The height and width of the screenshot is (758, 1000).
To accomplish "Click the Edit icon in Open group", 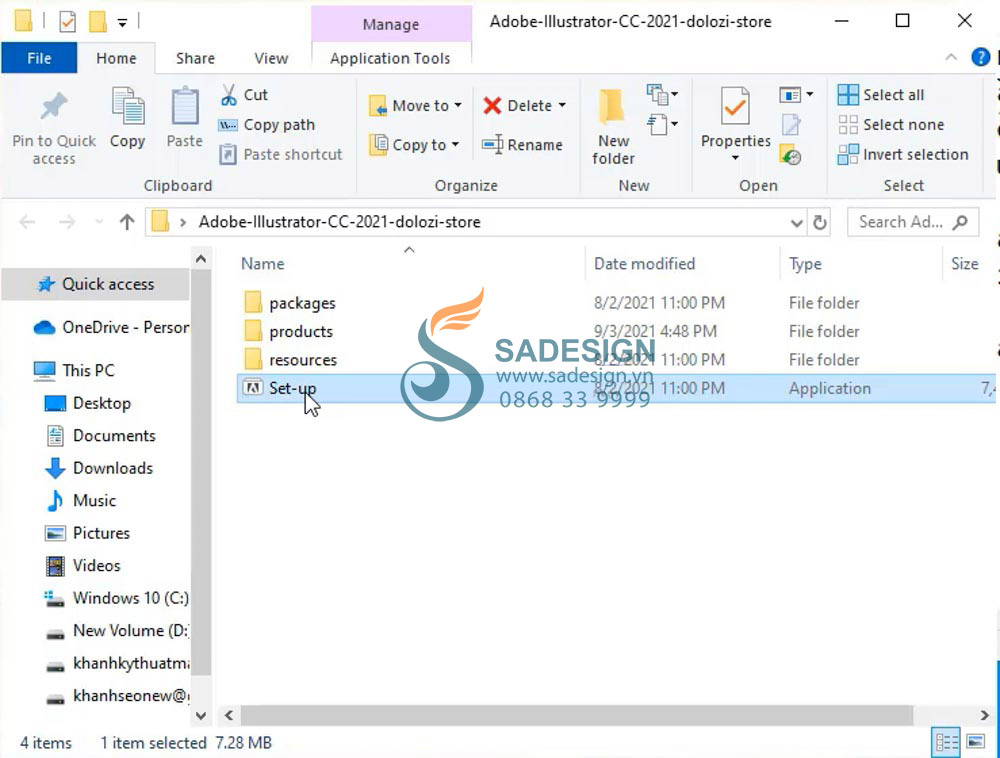I will tap(791, 124).
